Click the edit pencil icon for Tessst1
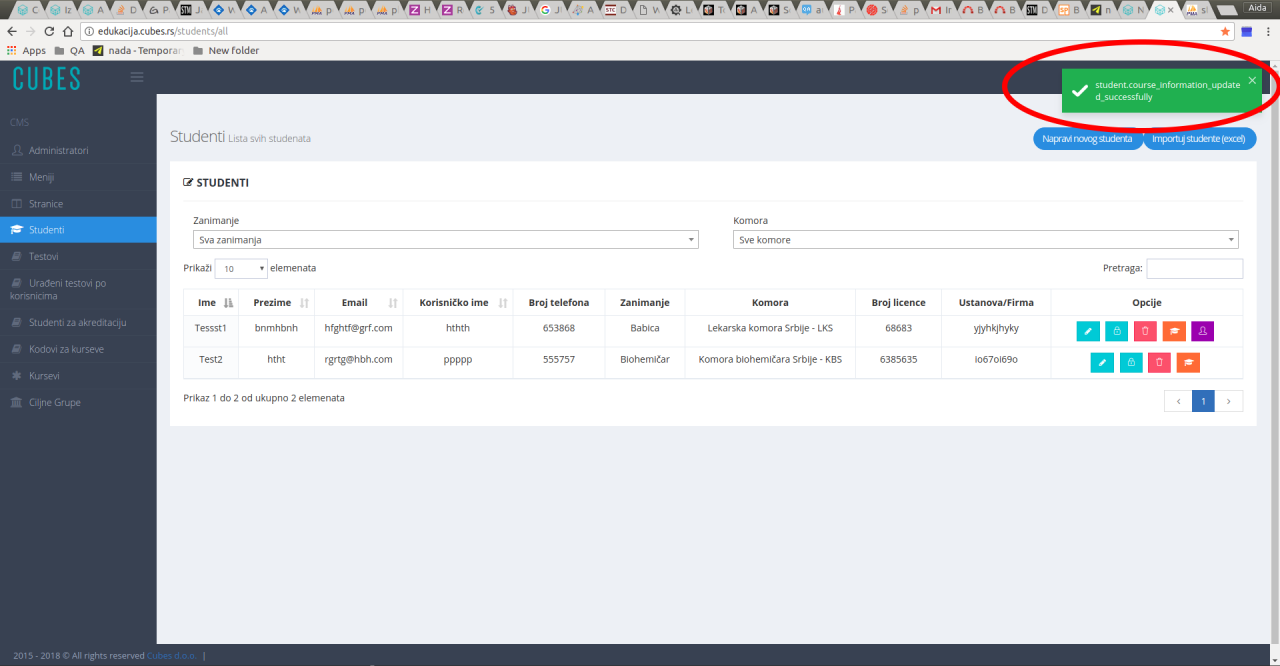1280x666 pixels. click(1089, 332)
